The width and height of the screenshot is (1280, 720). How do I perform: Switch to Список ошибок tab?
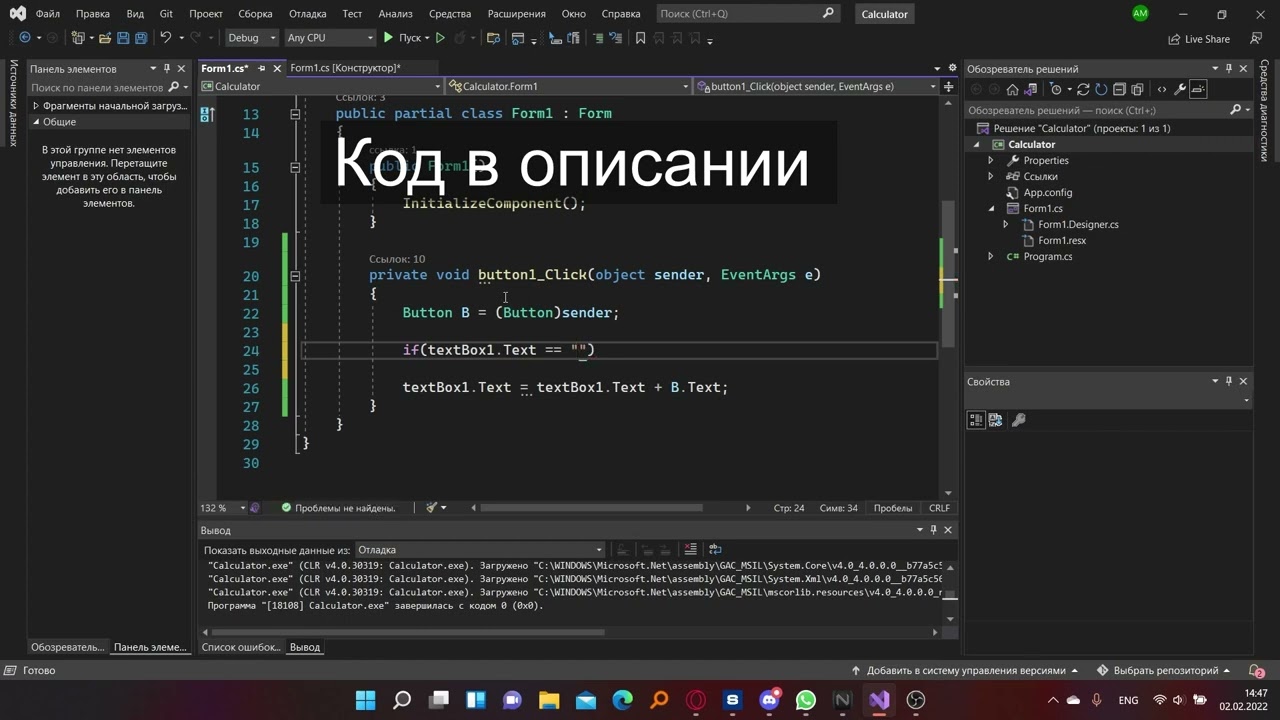click(240, 647)
